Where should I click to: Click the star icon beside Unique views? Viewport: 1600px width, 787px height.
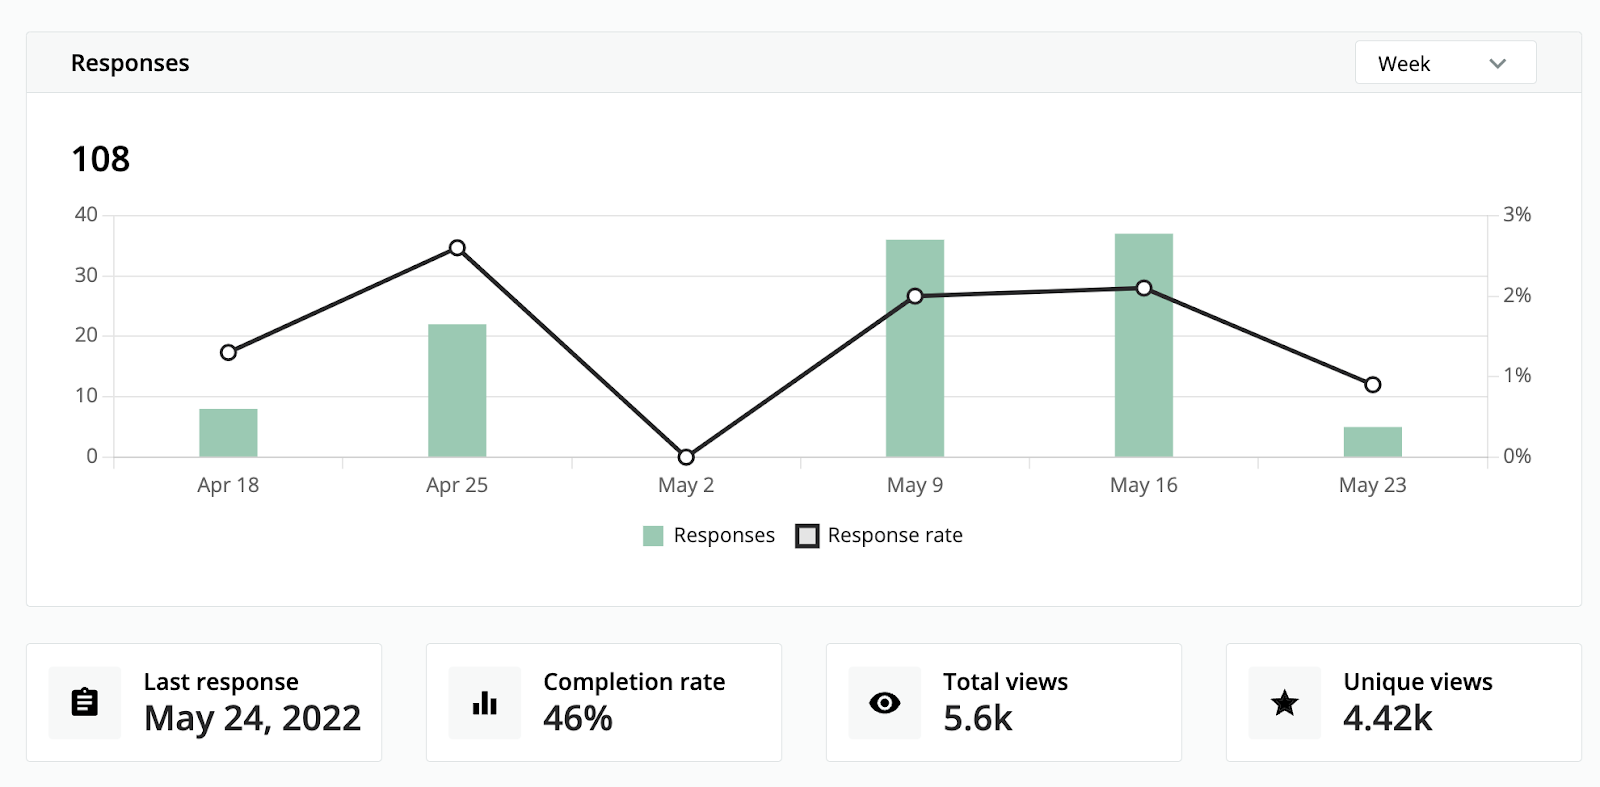1285,703
